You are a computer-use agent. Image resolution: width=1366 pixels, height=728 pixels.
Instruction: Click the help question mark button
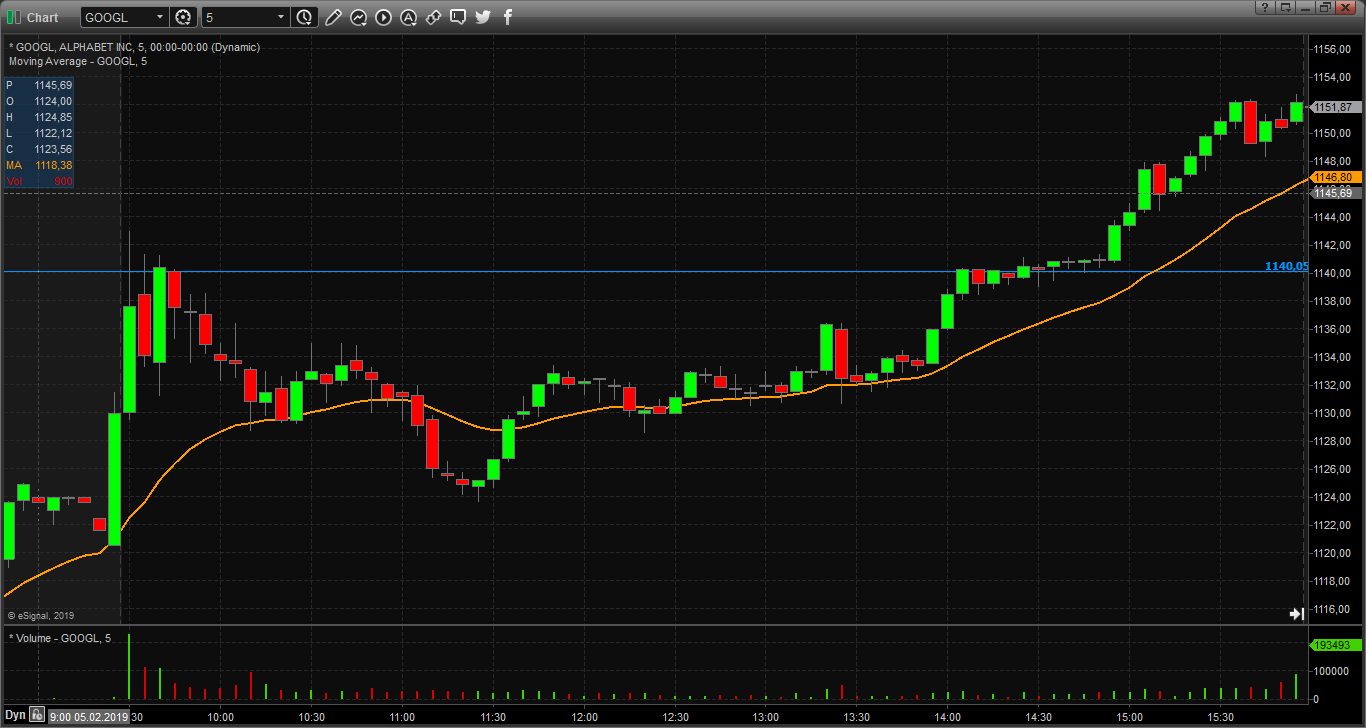[x=1264, y=8]
